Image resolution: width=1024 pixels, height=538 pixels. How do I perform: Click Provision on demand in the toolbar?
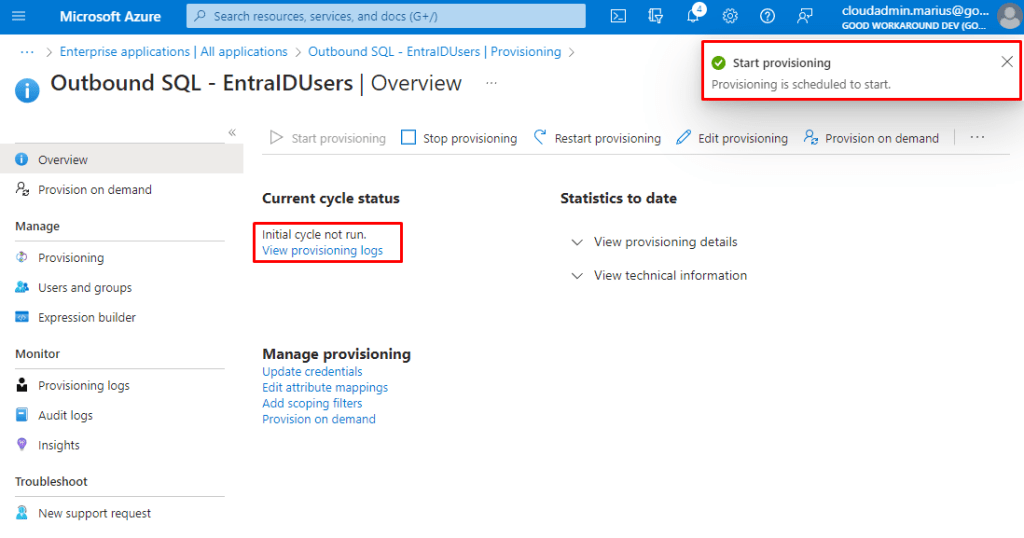pos(871,138)
